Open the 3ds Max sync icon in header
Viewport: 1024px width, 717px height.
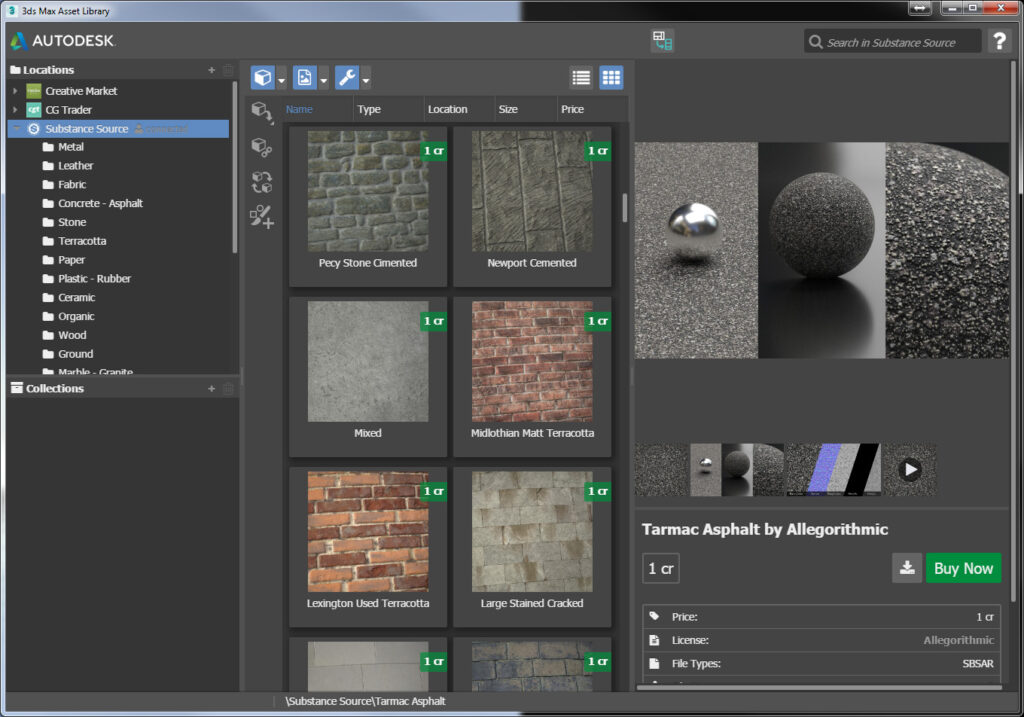click(x=662, y=40)
